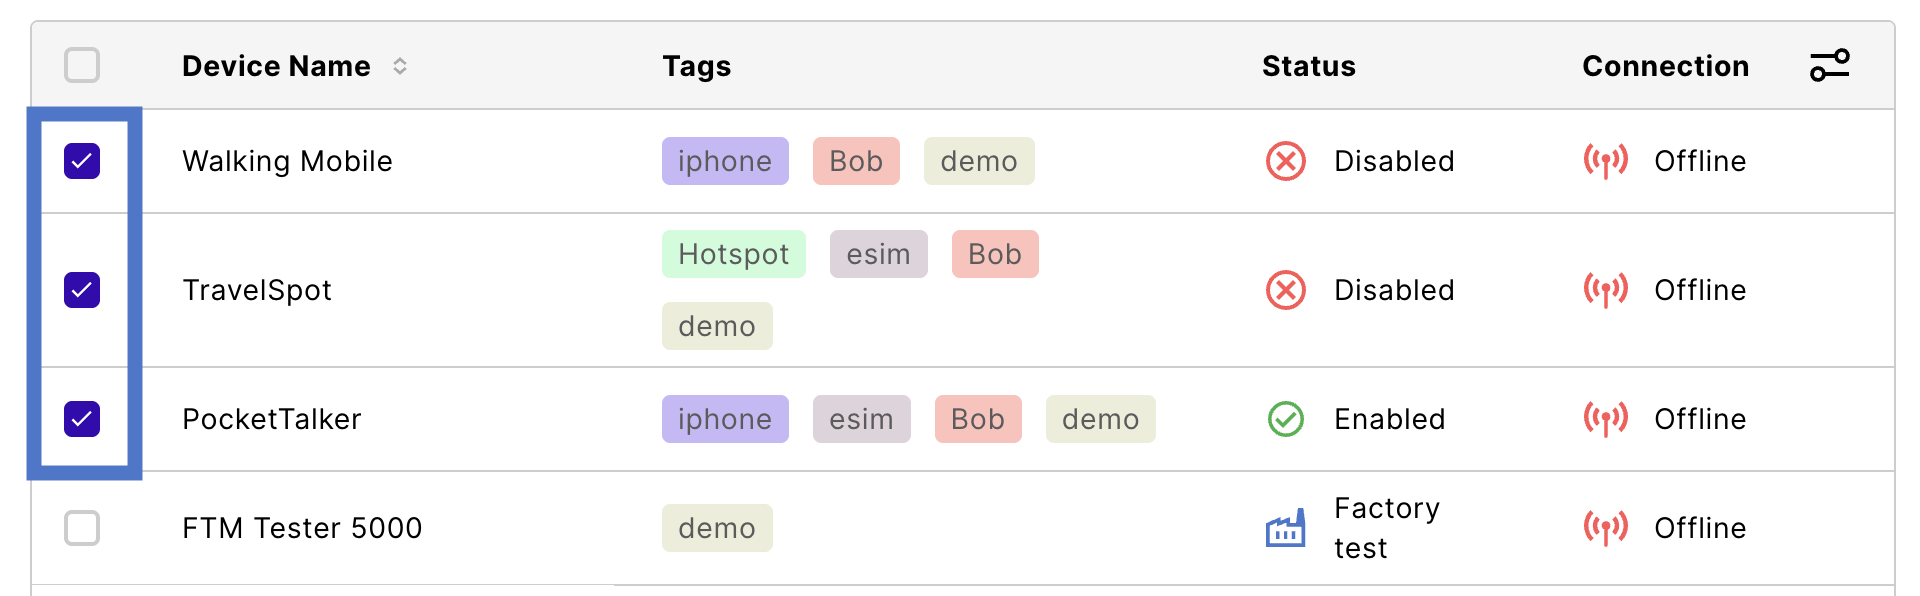
Task: Sort by Device Name using the arrows
Action: [x=400, y=66]
